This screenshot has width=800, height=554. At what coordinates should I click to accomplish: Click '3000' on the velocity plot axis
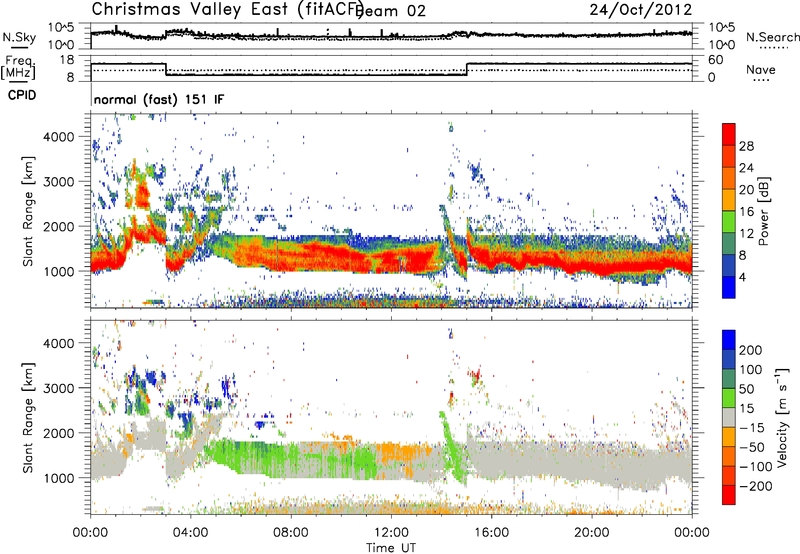58,388
